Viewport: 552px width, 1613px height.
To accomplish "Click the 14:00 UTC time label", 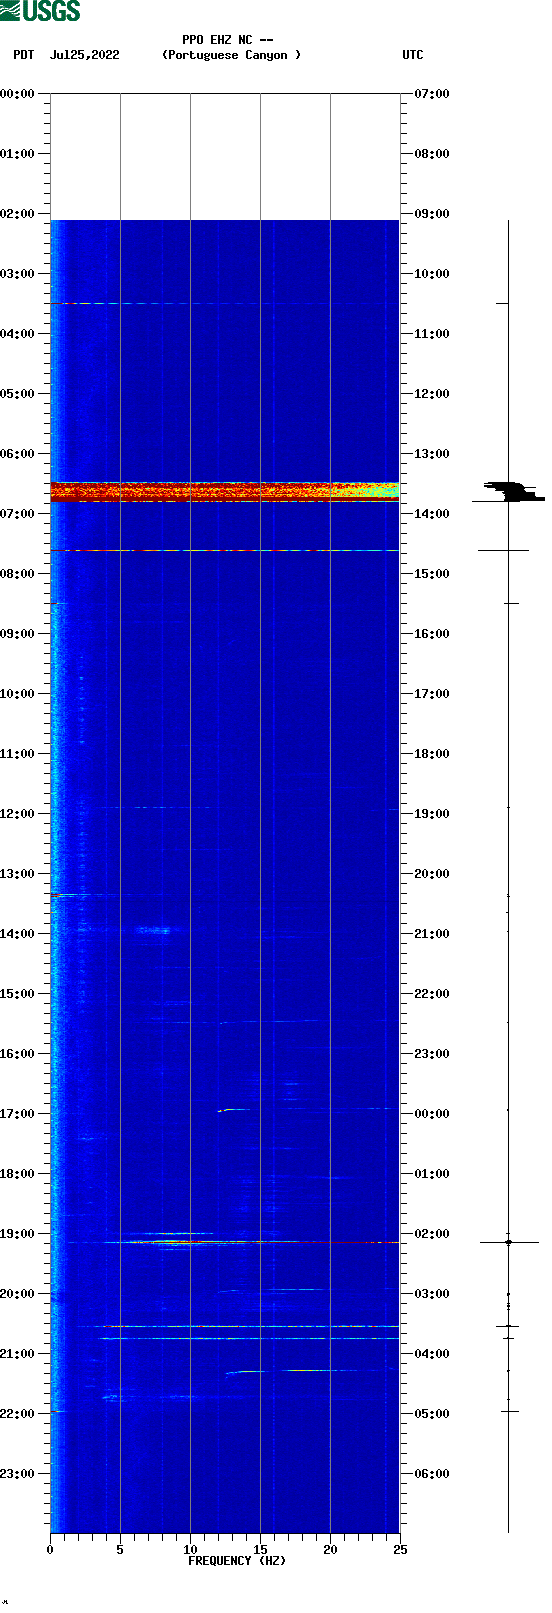I will click(x=432, y=514).
